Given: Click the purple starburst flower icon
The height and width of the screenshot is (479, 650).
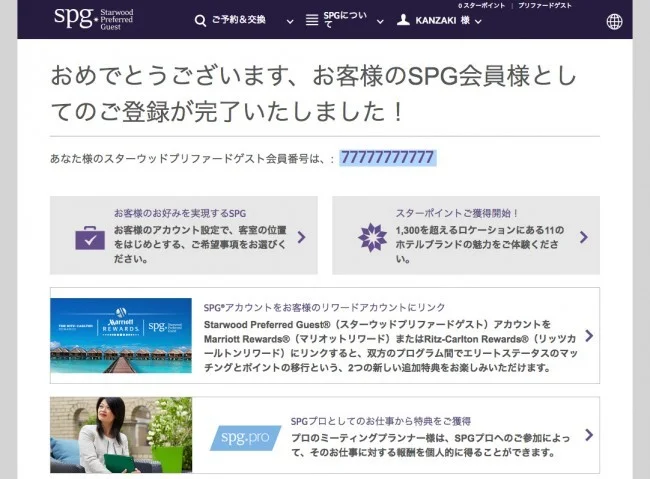Looking at the screenshot, I should pyautogui.click(x=372, y=237).
